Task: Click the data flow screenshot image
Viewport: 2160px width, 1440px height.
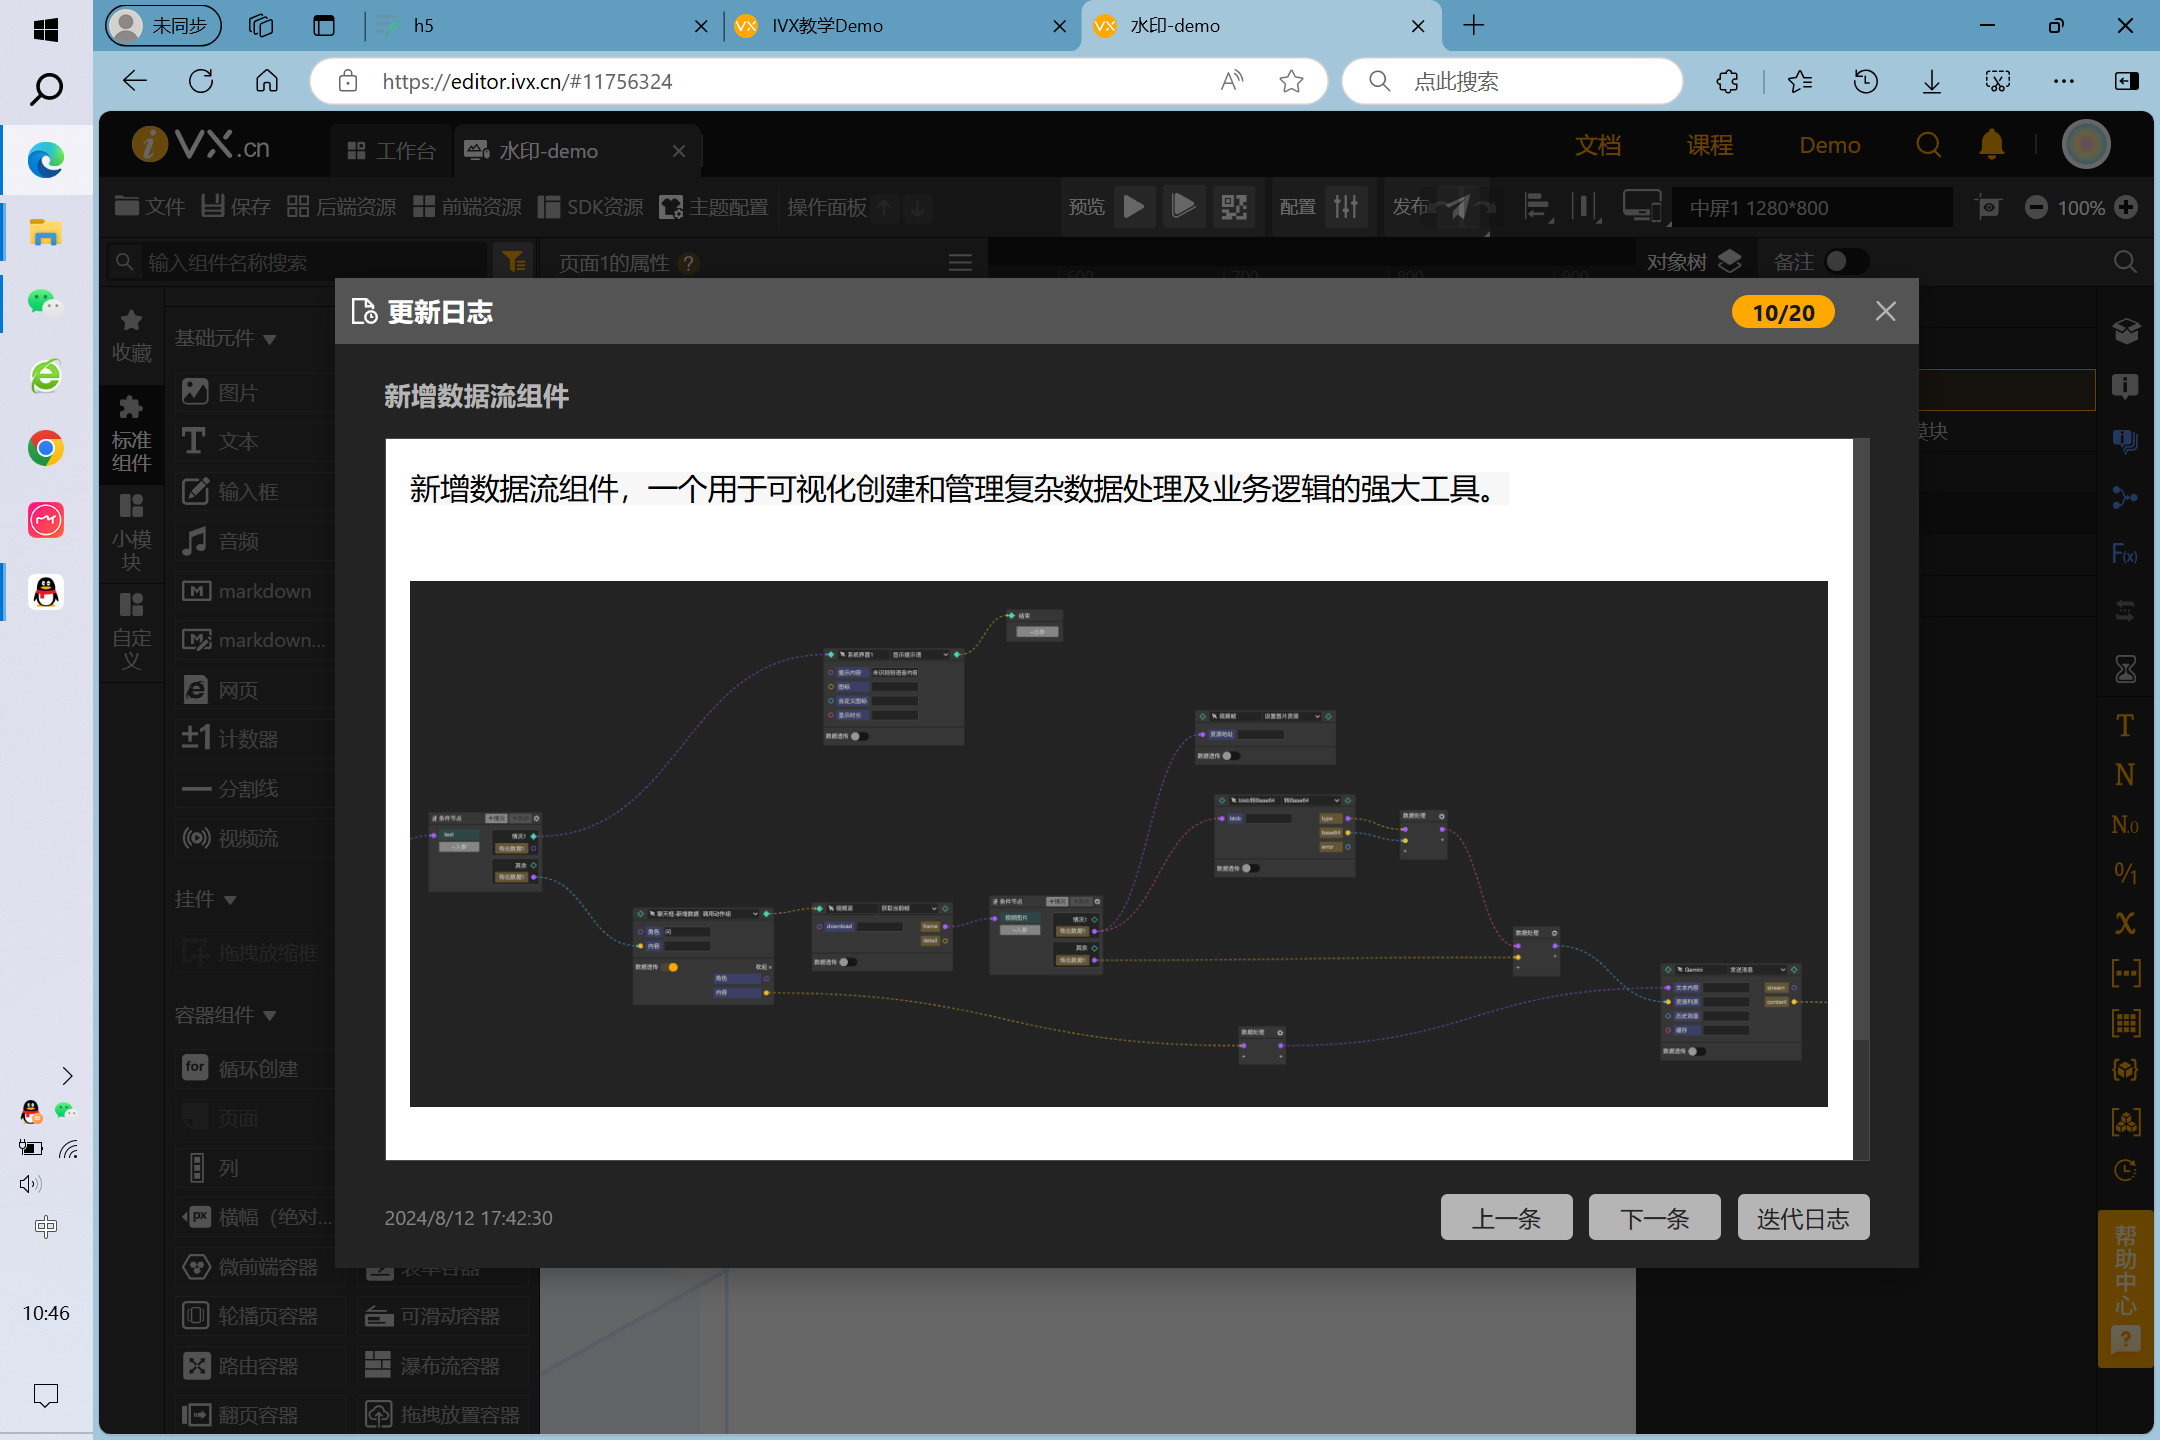Action: click(x=1118, y=843)
